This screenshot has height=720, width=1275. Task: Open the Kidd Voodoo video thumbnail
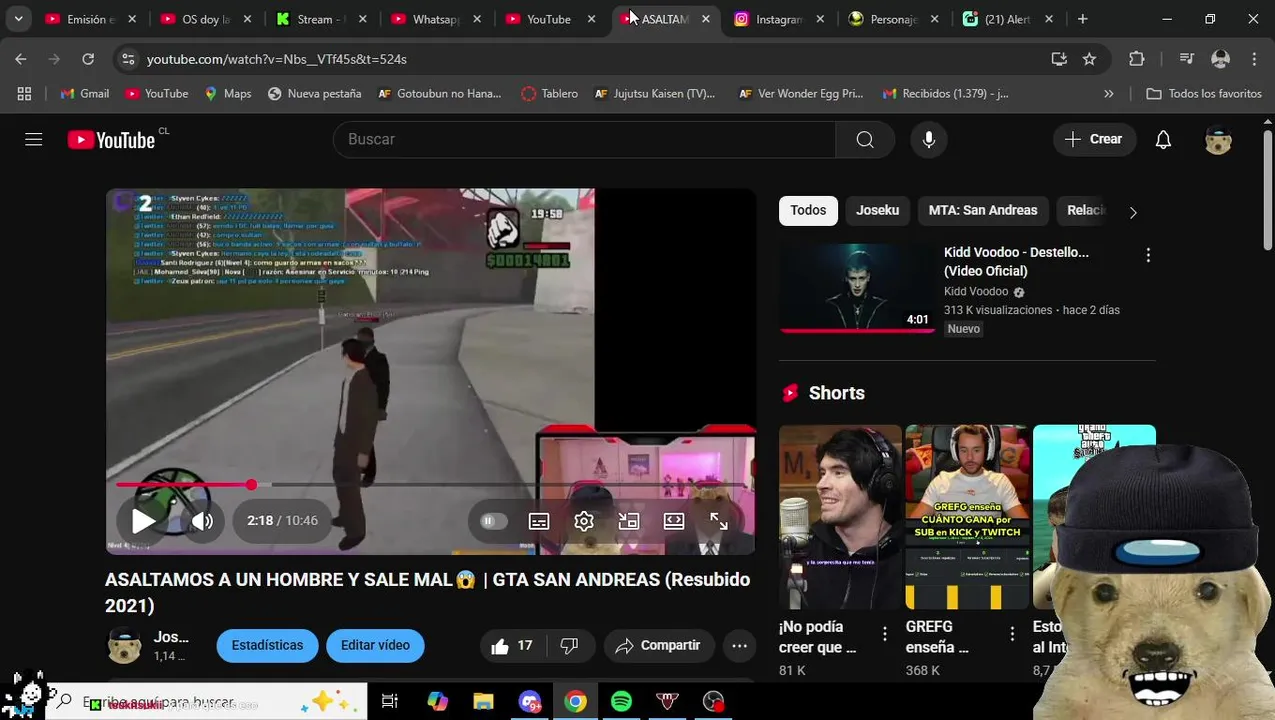point(857,288)
